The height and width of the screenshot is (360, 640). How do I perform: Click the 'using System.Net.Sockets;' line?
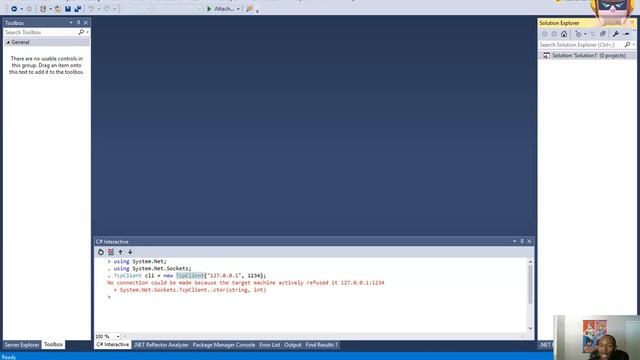tap(152, 269)
